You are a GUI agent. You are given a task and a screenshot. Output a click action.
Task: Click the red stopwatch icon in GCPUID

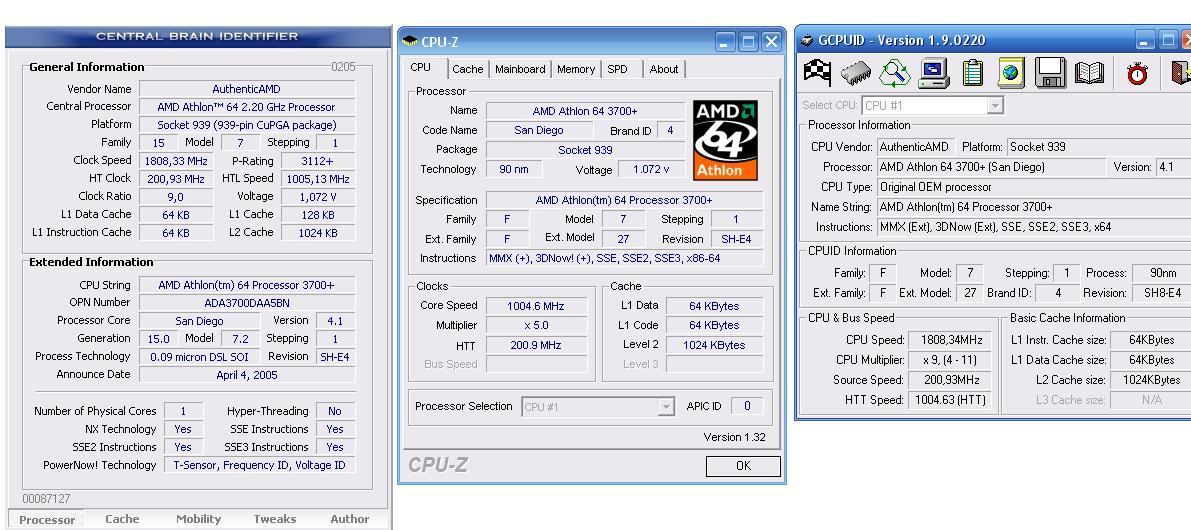click(1137, 74)
